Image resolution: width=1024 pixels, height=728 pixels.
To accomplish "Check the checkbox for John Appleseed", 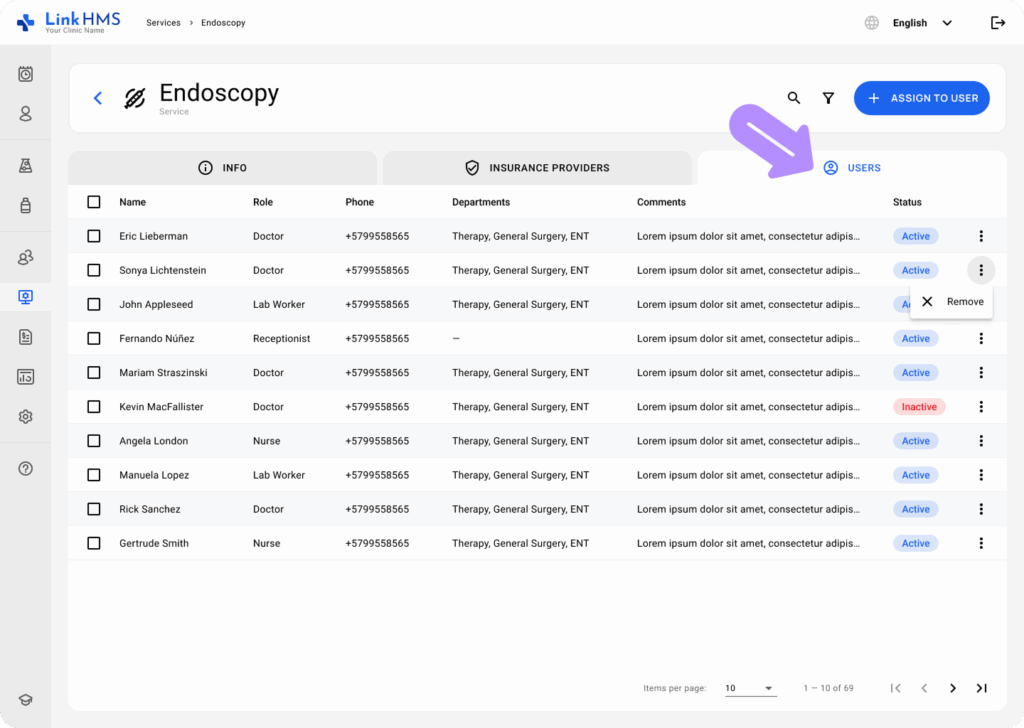I will click(93, 304).
